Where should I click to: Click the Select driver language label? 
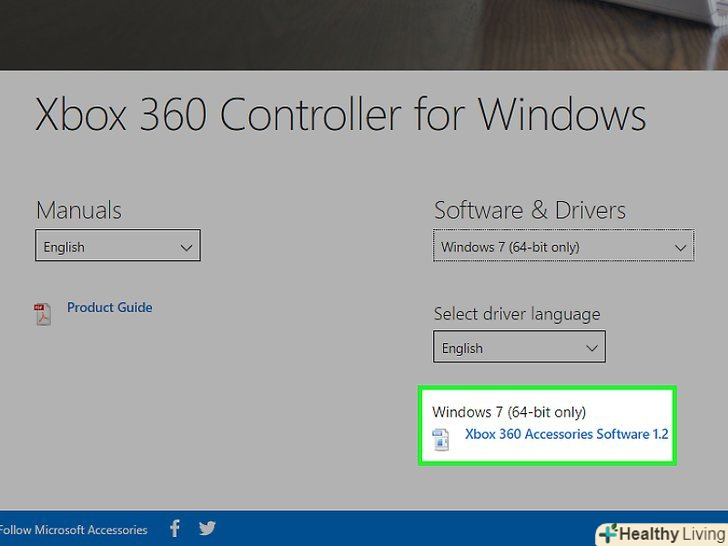[x=517, y=314]
